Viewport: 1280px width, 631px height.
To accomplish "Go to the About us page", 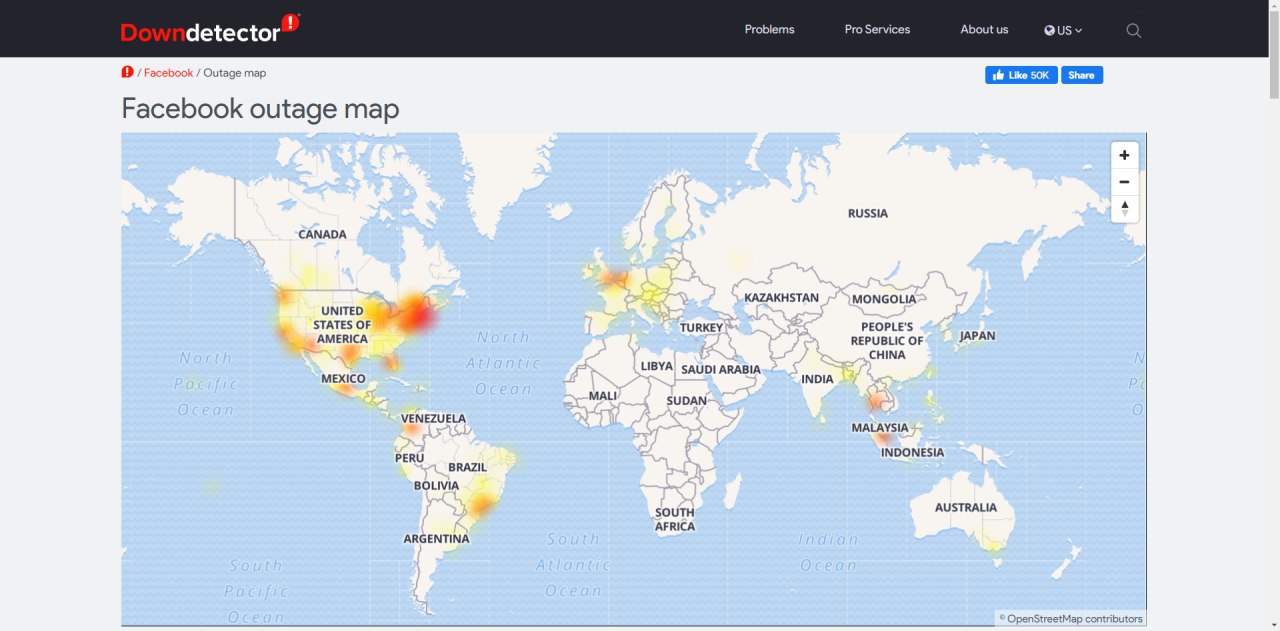I will (984, 29).
